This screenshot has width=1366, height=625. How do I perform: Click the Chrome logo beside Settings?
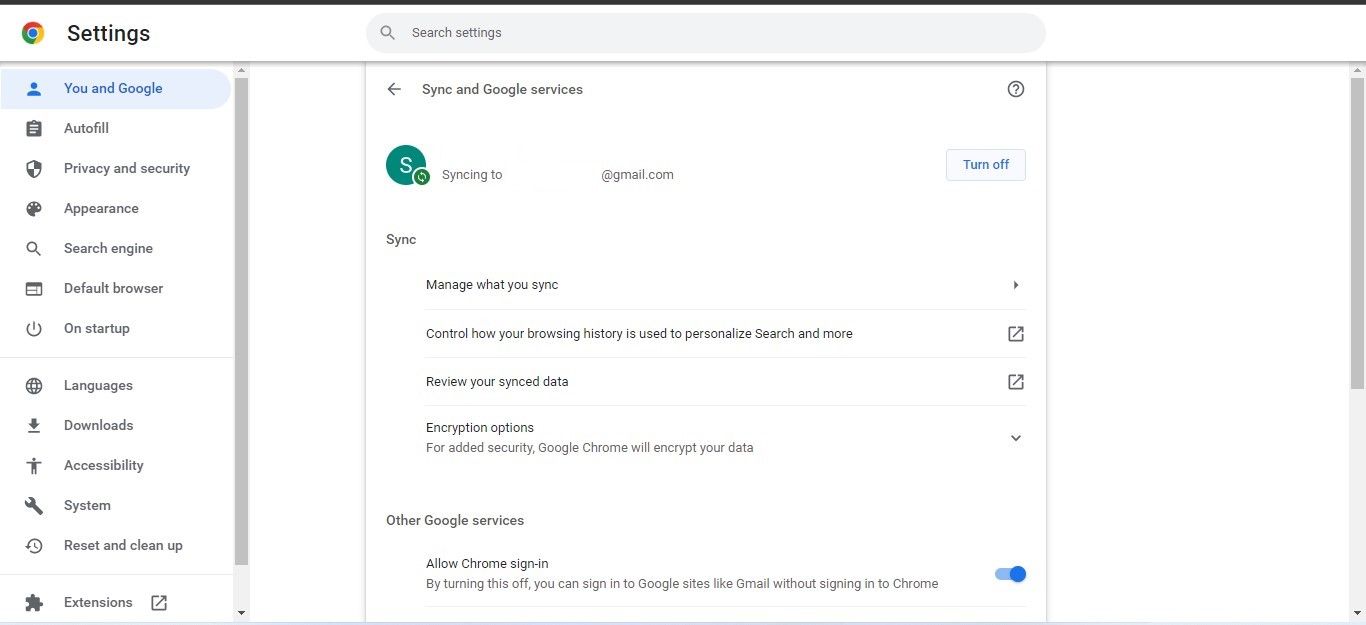33,33
